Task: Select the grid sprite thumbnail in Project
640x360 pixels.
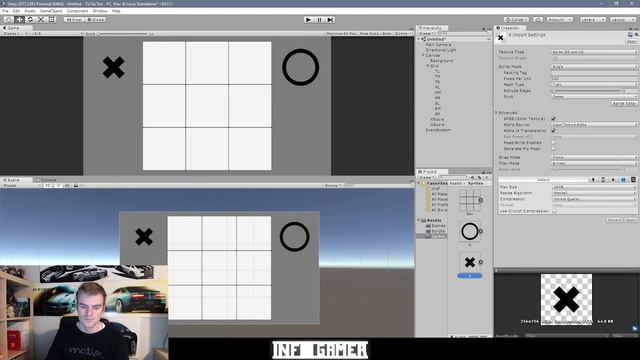Action: [x=470, y=200]
